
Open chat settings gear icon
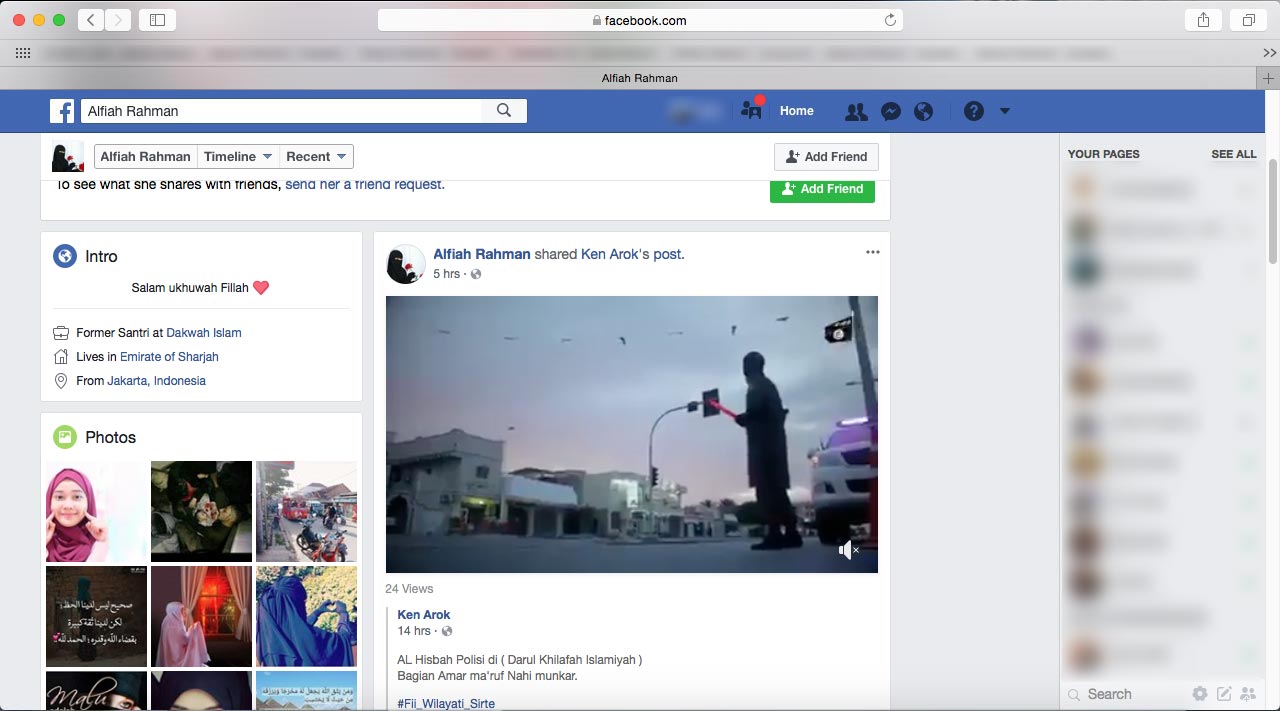click(x=1199, y=694)
